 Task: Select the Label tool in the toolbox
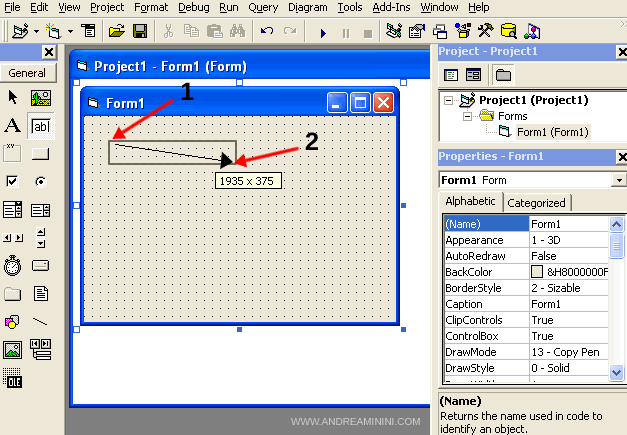[13, 126]
